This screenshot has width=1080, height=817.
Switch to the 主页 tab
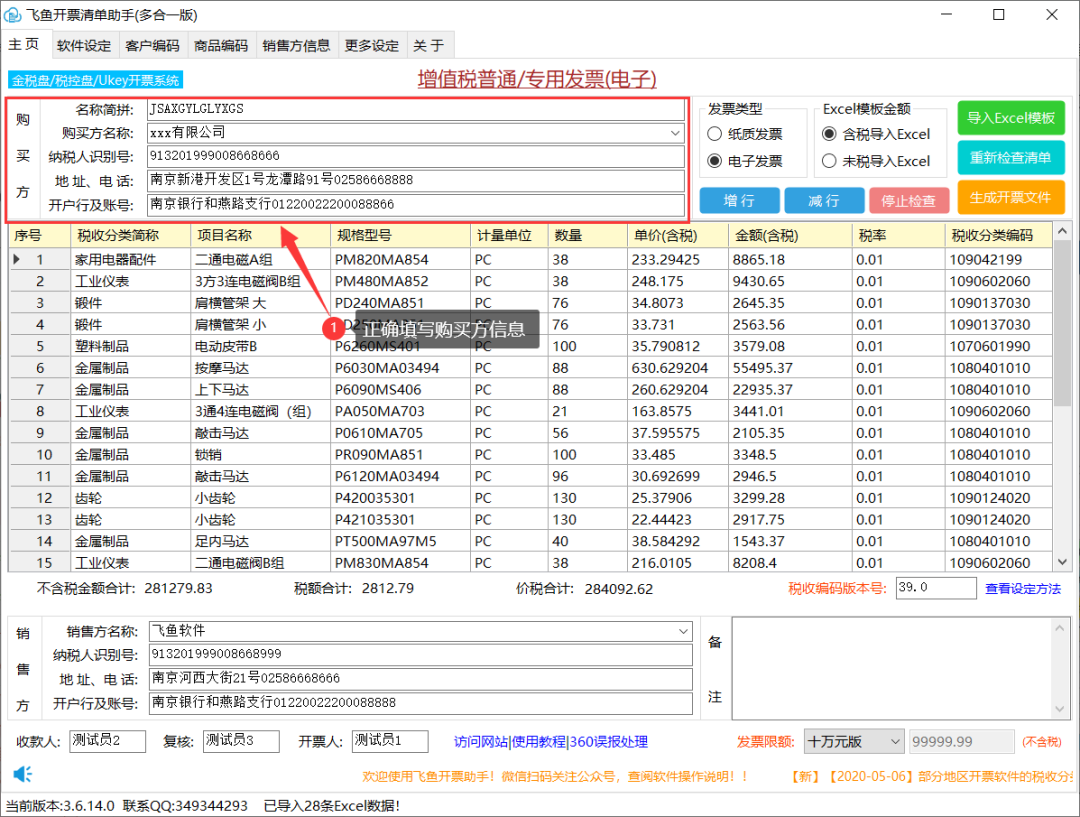pos(25,44)
